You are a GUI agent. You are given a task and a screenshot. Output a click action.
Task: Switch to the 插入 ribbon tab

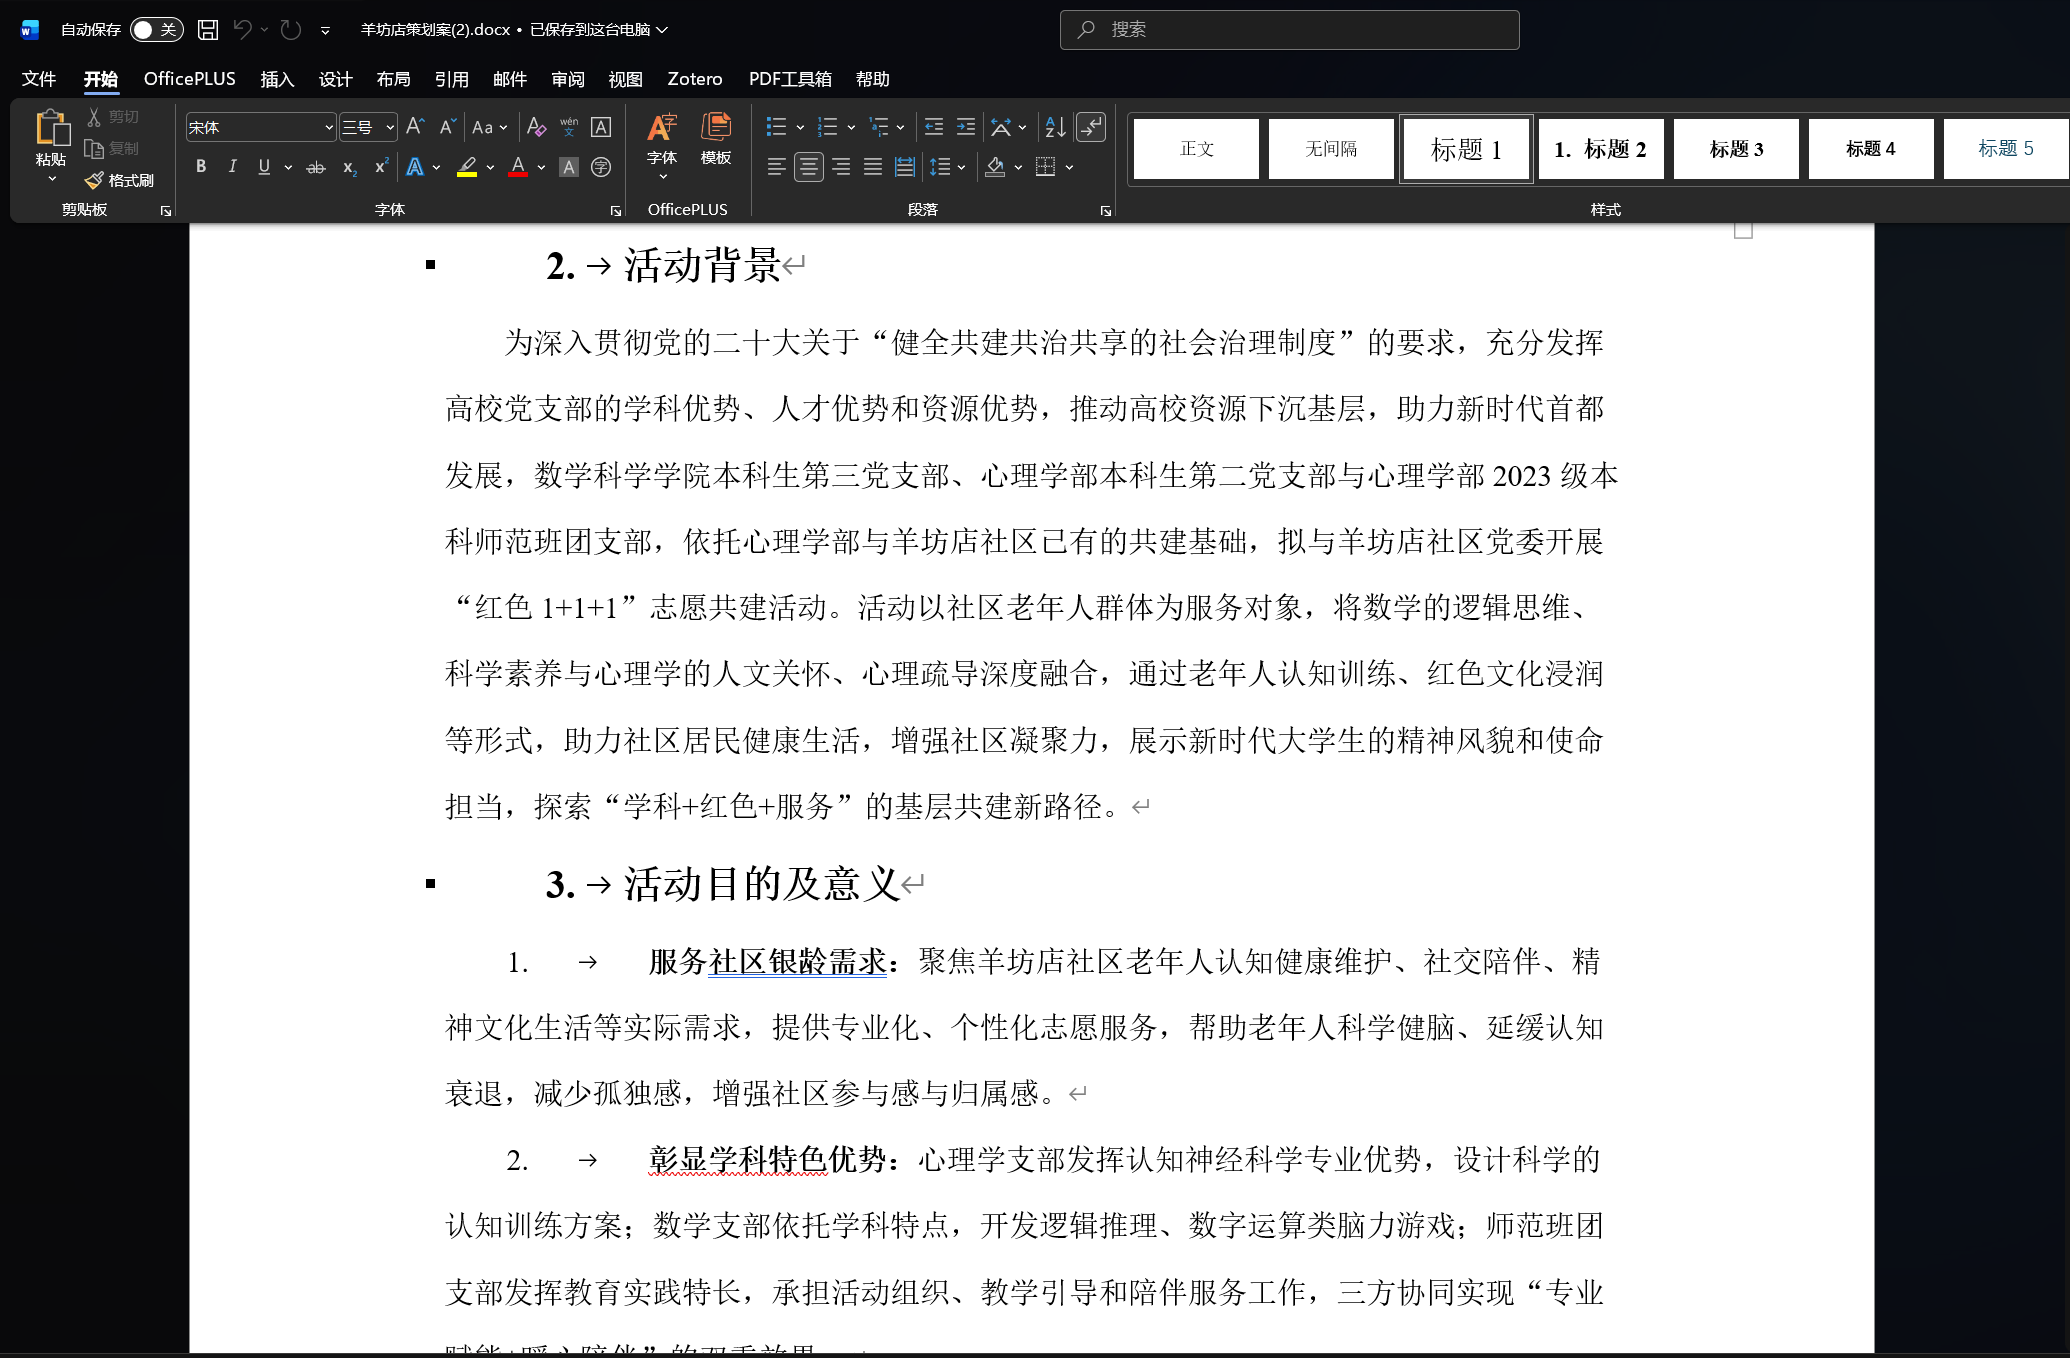pyautogui.click(x=277, y=79)
